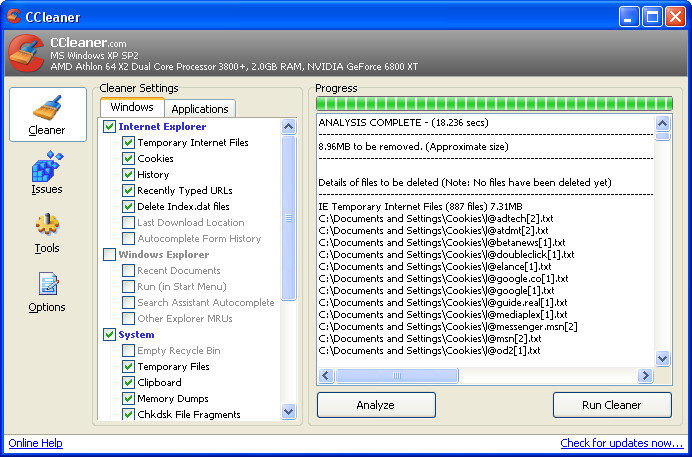Open the Cleaner section broom icon

pos(47,107)
